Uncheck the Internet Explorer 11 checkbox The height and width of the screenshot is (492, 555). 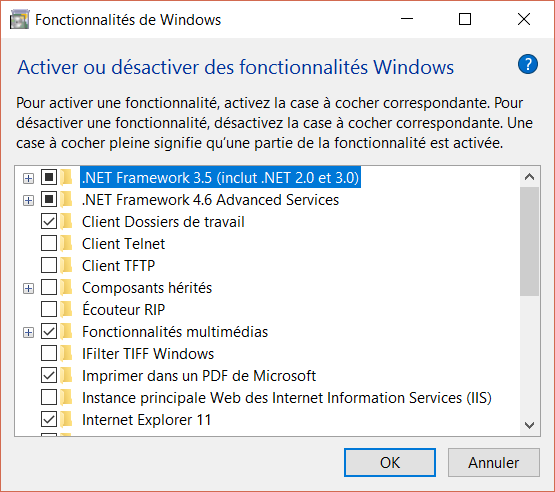(49, 419)
